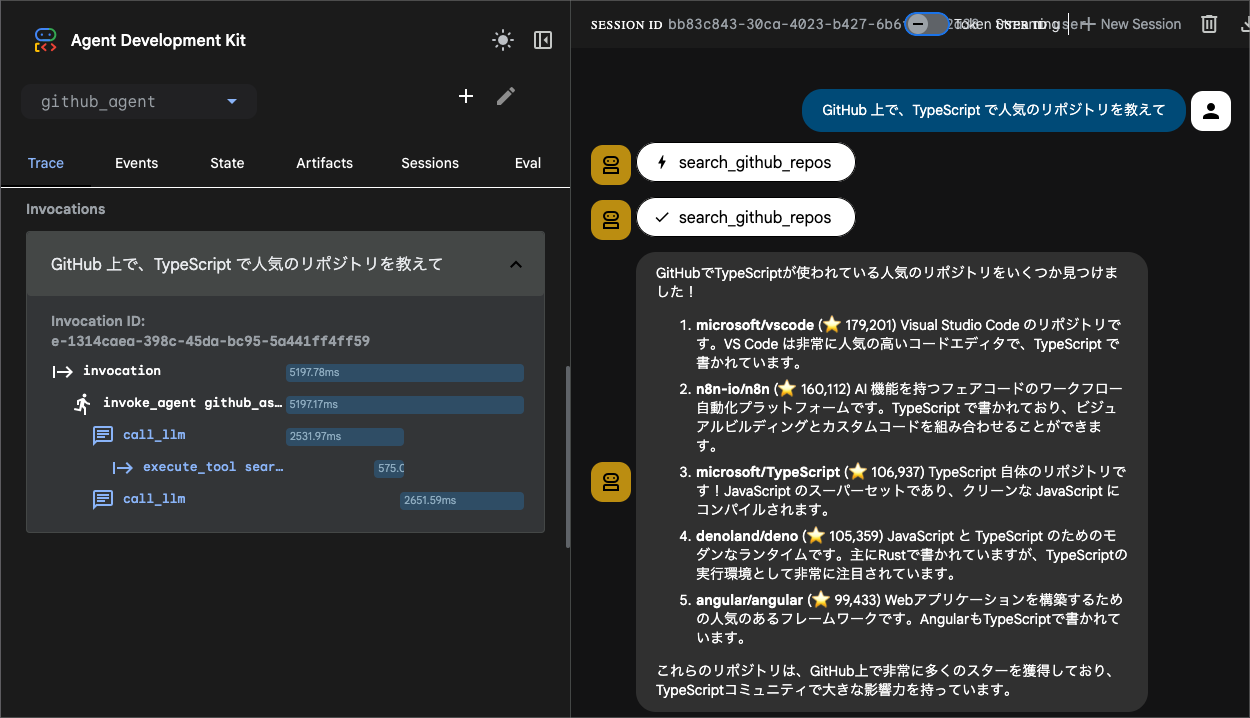Click robot avatar beside checkmark search_github_repos chip
The height and width of the screenshot is (718, 1250).
(611, 218)
